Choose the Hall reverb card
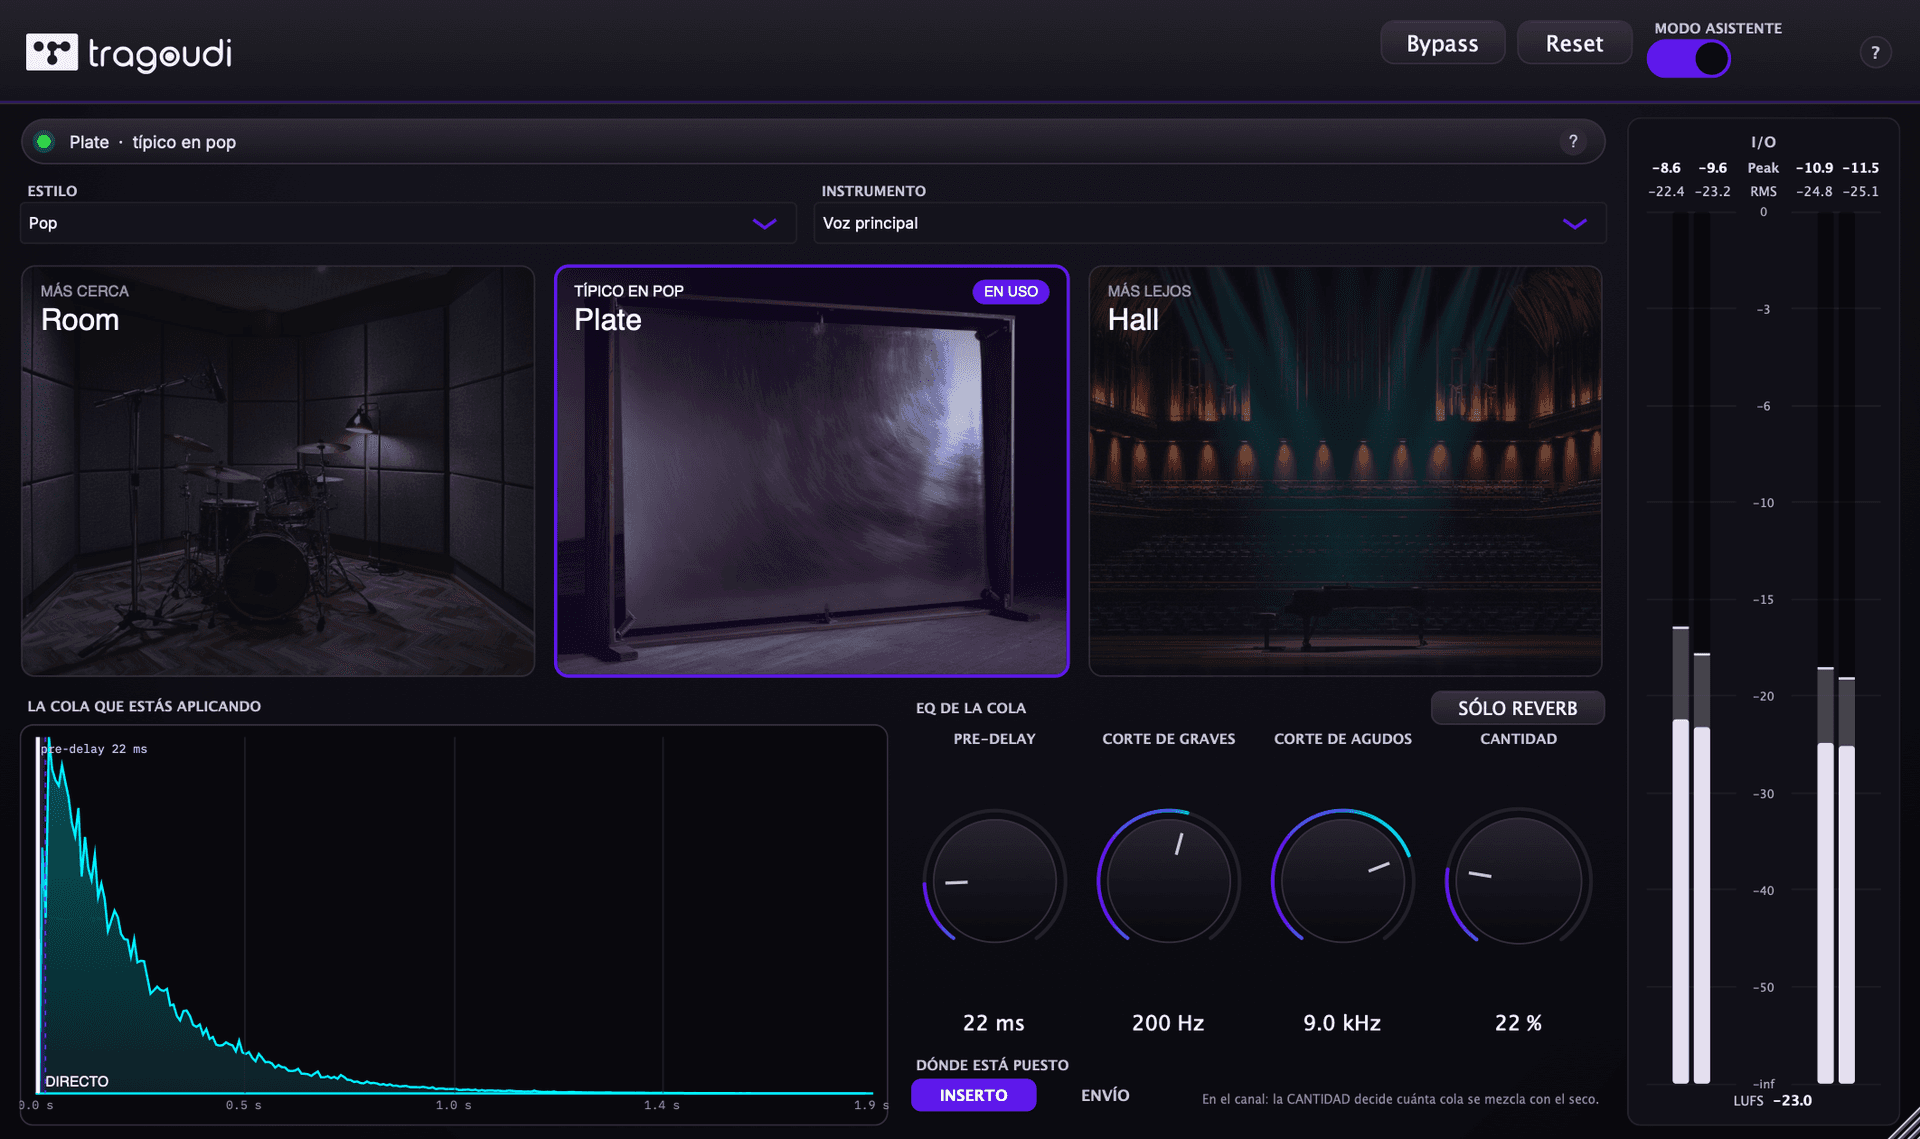Viewport: 1920px width, 1139px height. point(1345,471)
